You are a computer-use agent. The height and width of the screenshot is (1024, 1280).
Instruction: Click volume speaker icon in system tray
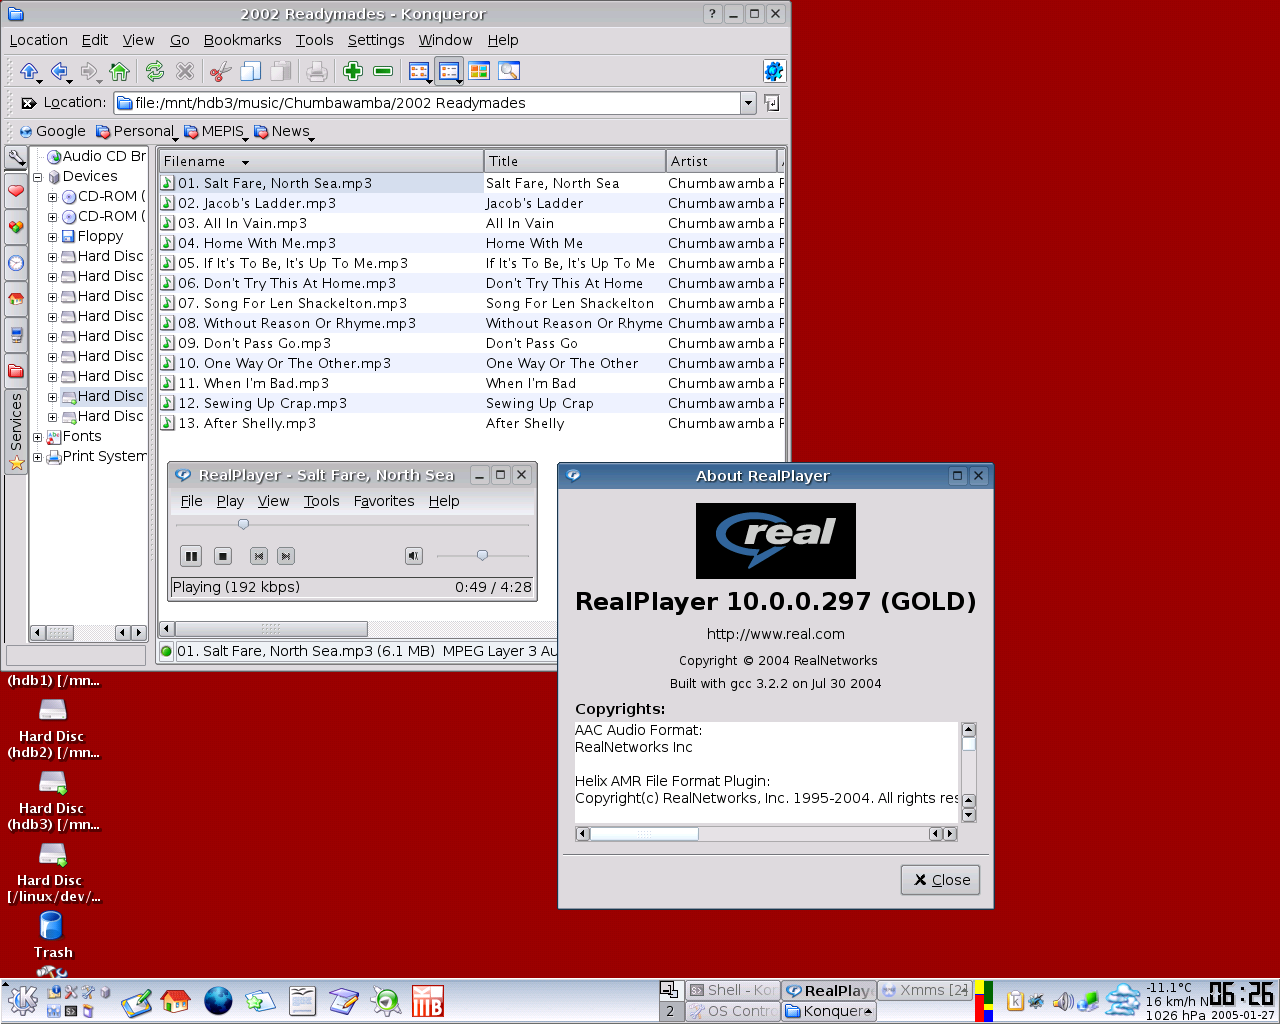pos(1063,1000)
